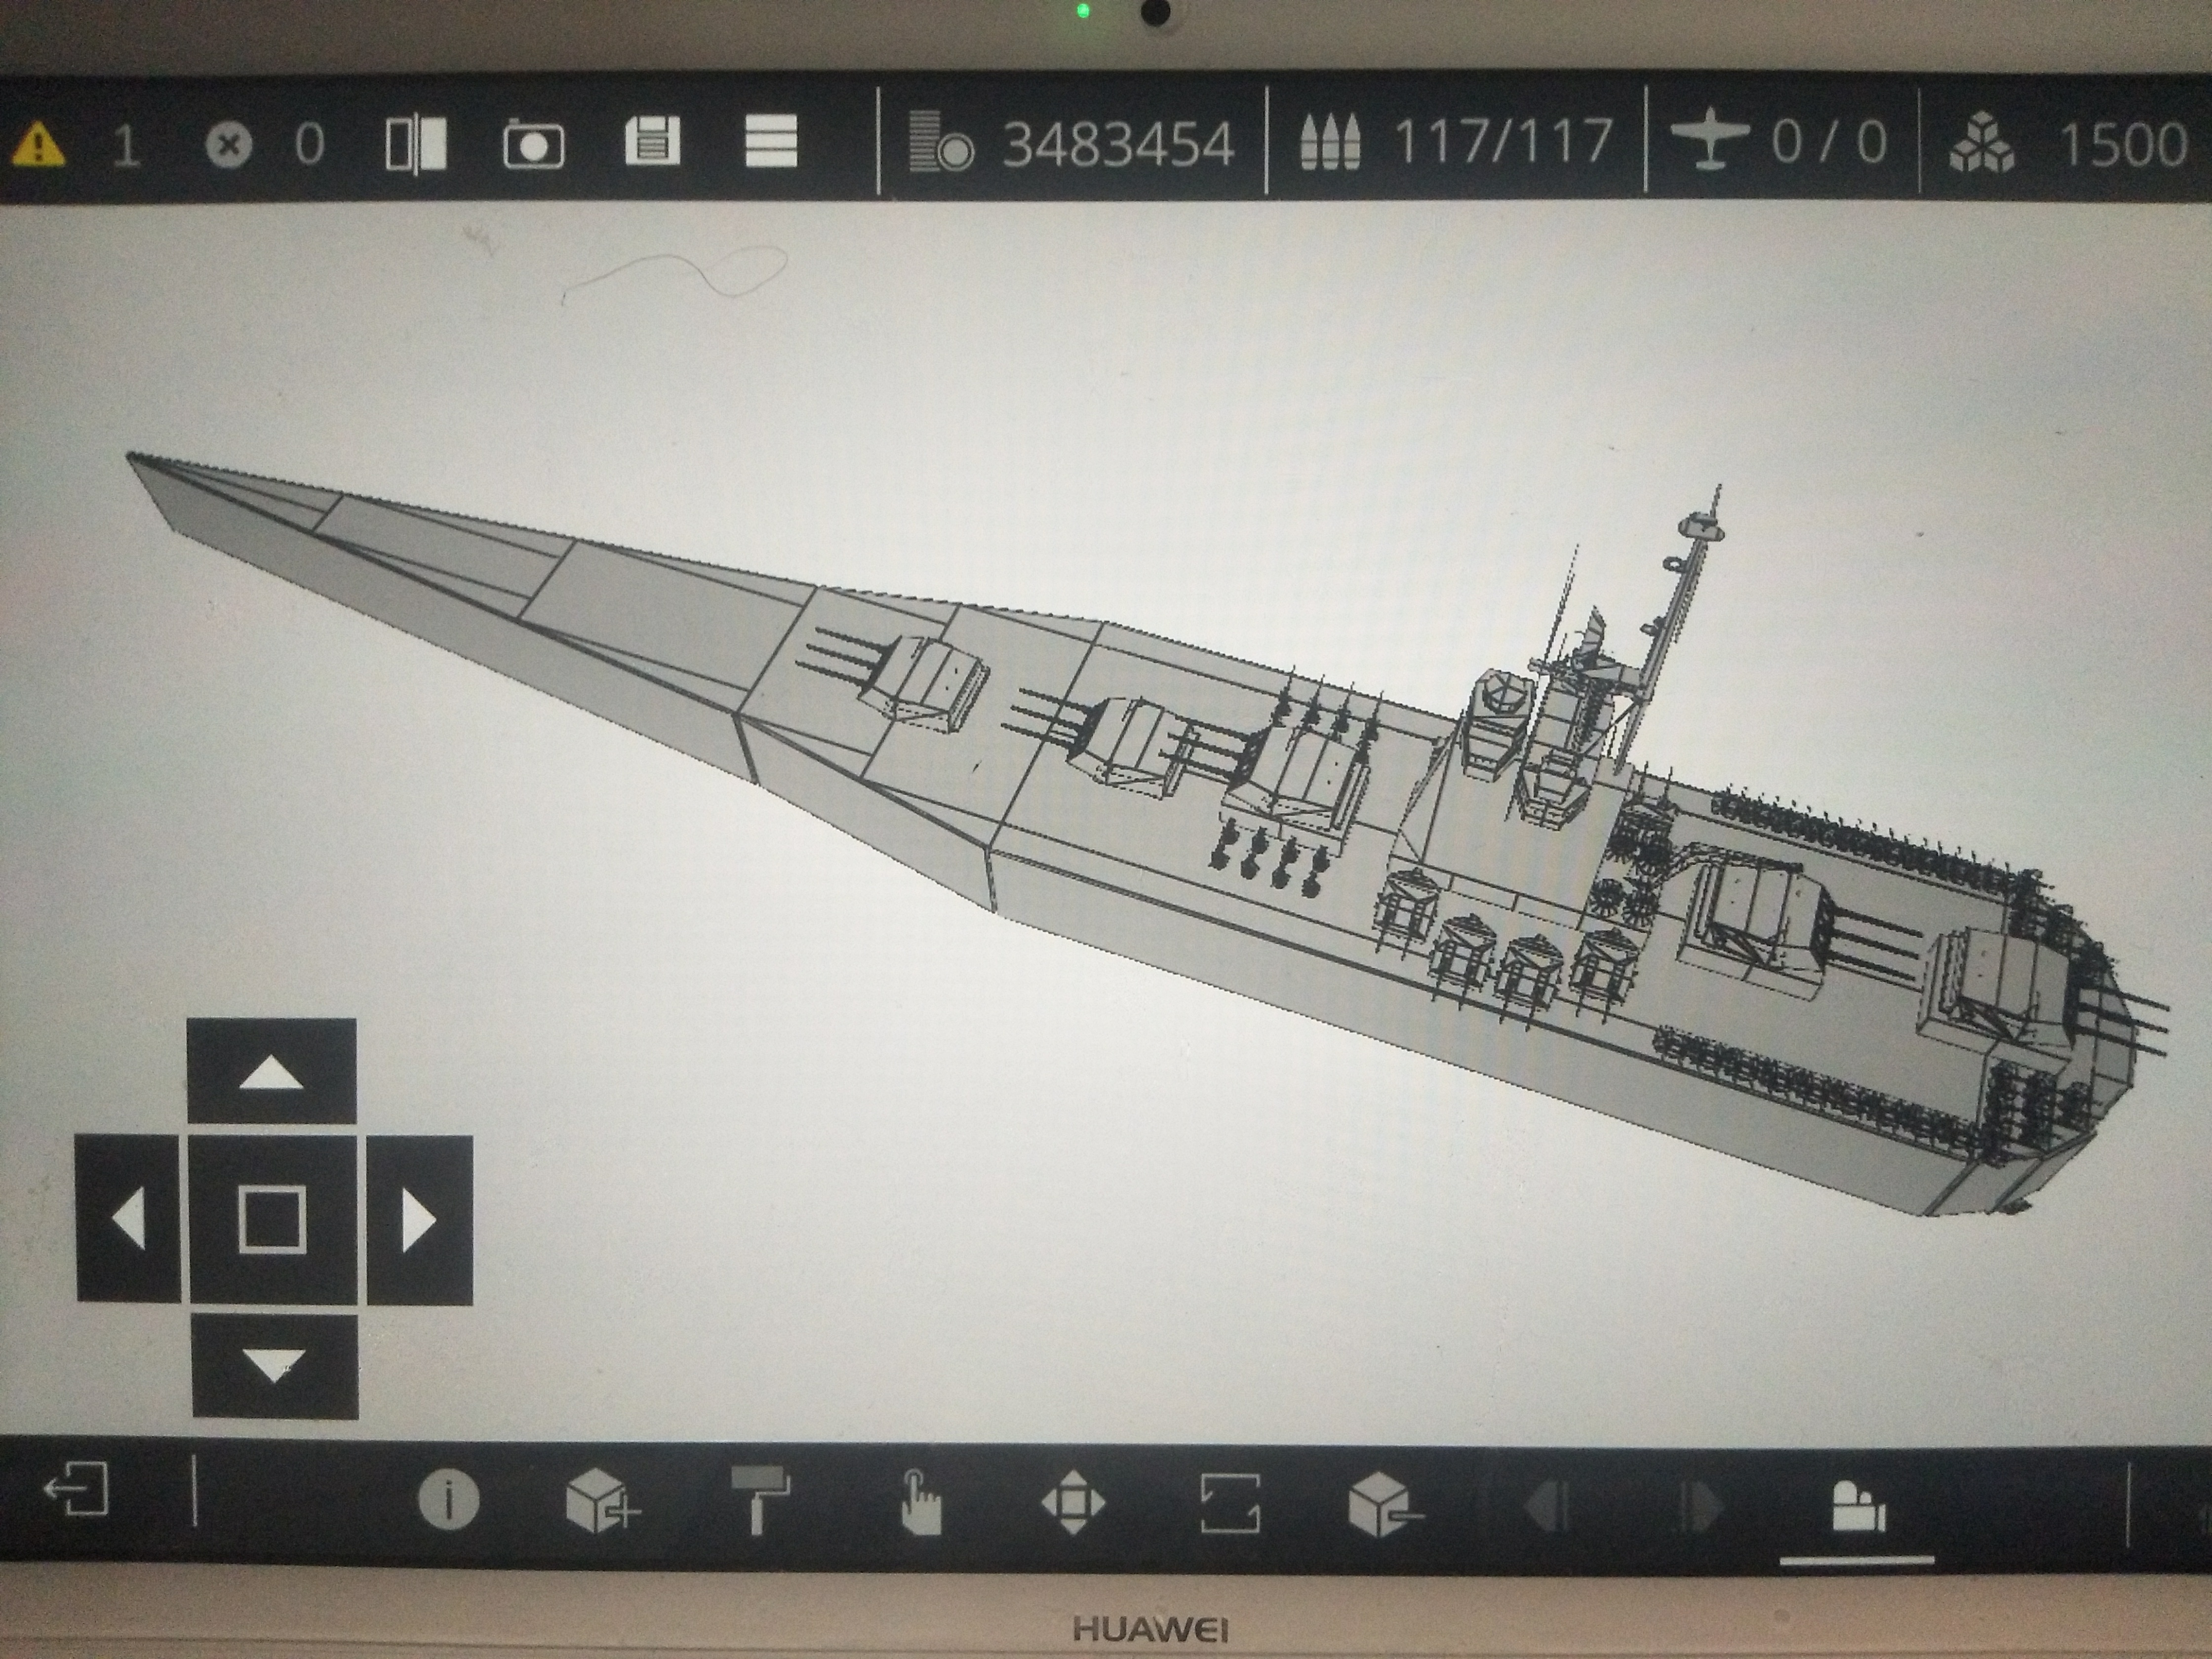Exit the ship editor

pos(76,1489)
